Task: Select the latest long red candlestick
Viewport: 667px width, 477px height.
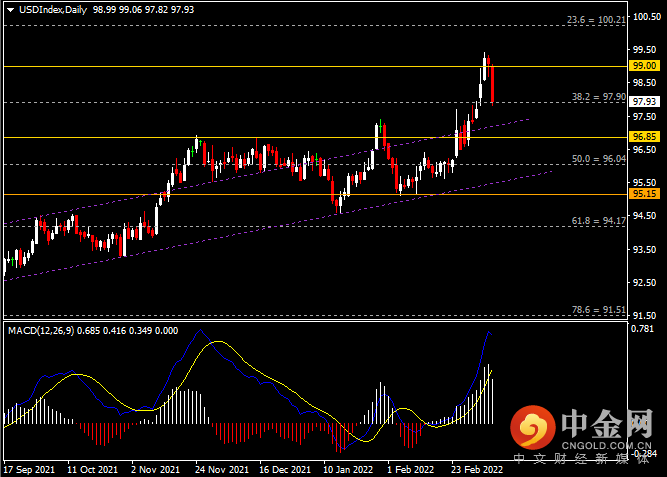Action: pos(493,84)
